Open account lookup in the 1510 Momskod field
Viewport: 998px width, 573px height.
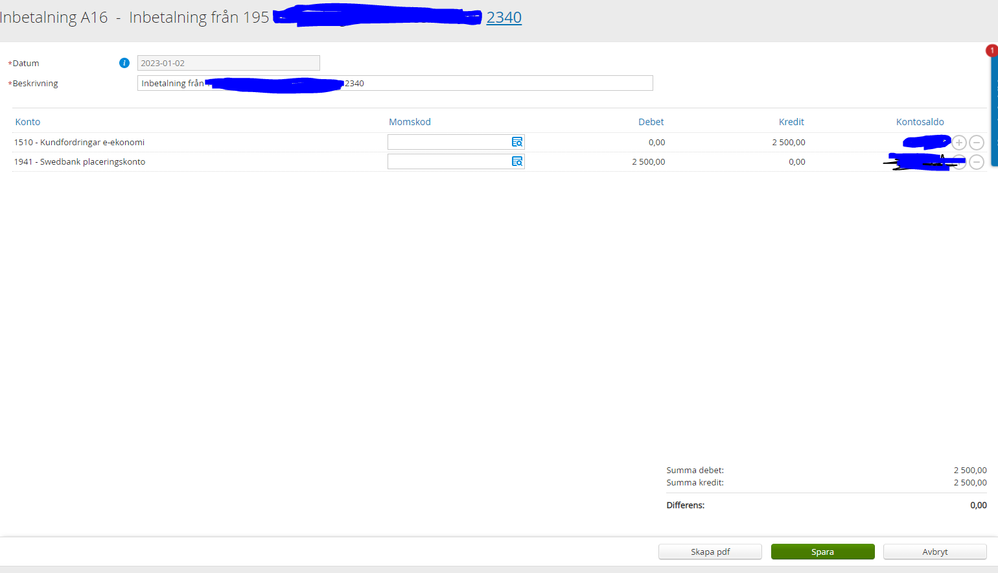click(x=517, y=142)
